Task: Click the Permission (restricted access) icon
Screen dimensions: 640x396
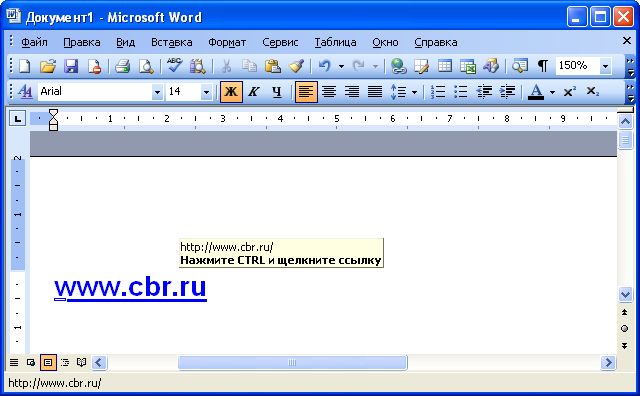Action: [x=94, y=66]
